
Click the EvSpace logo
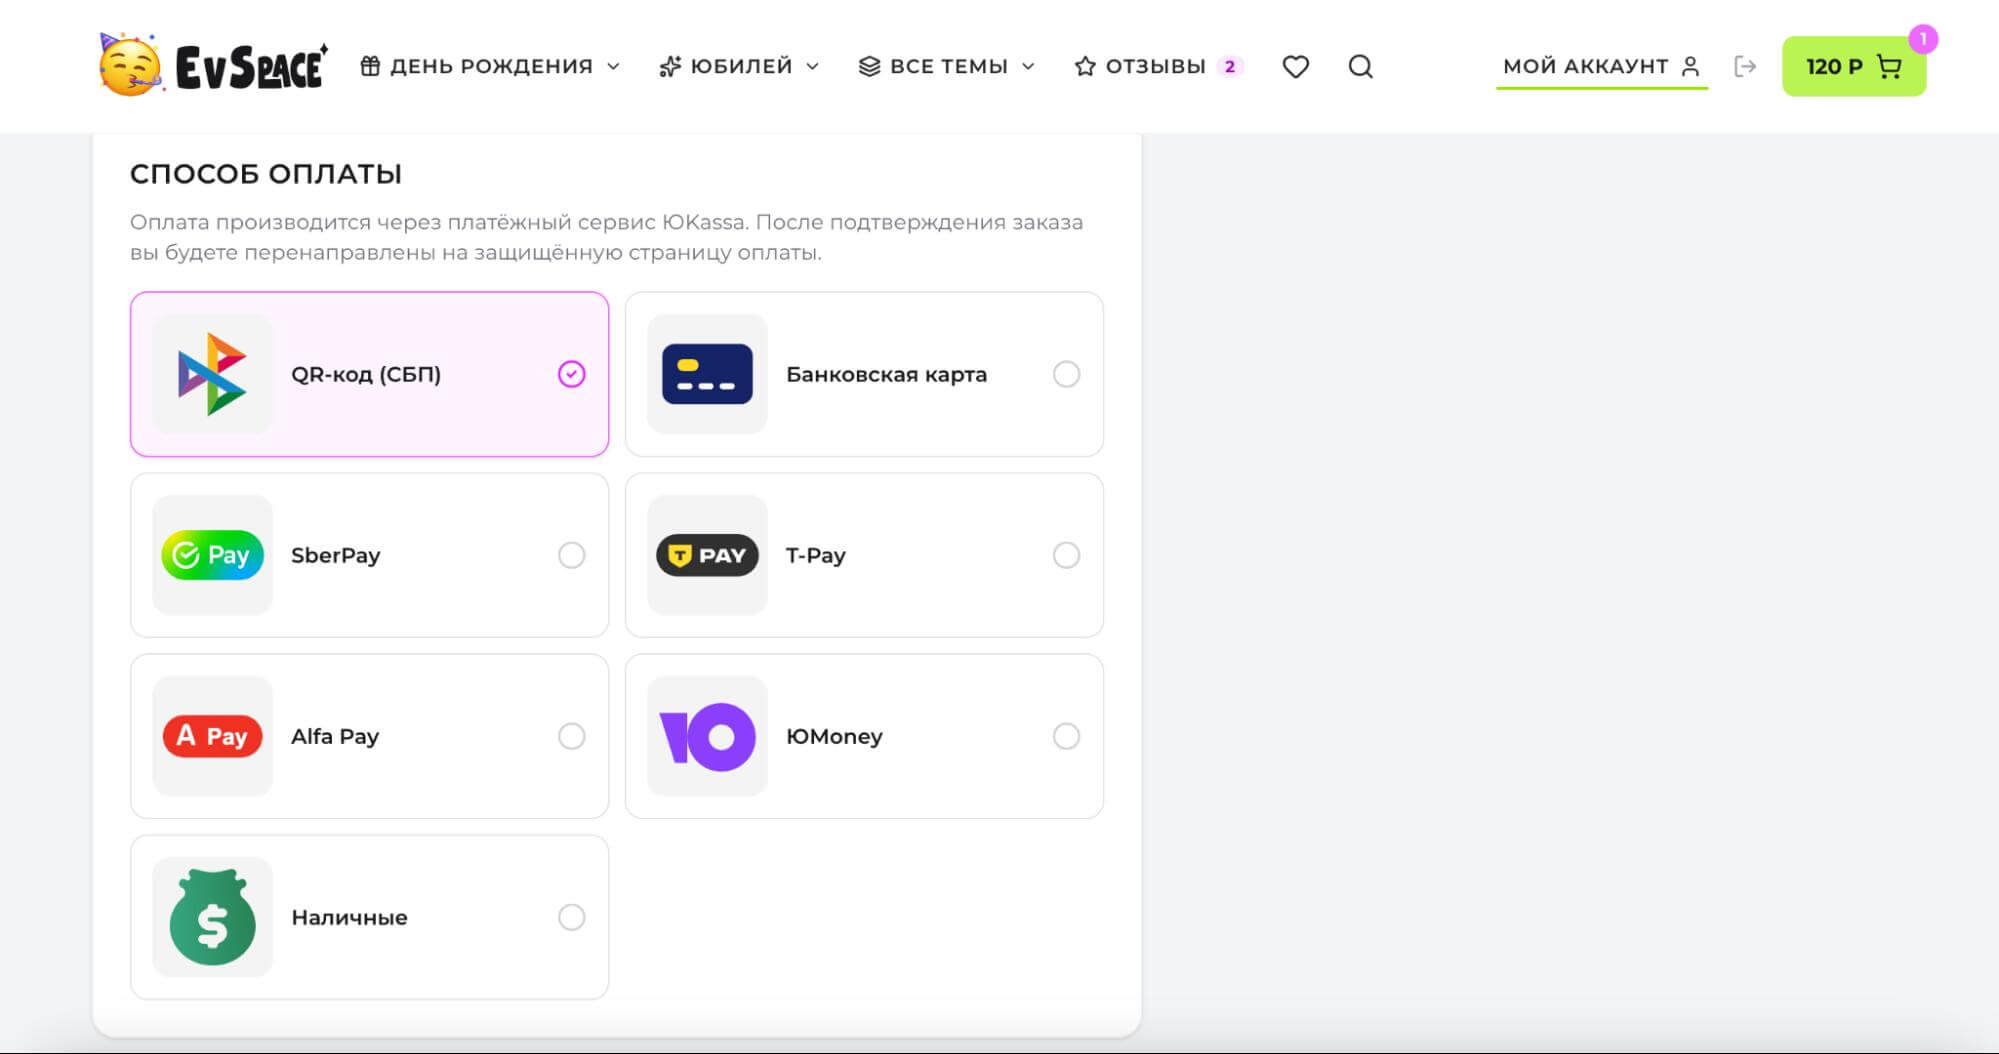point(213,65)
